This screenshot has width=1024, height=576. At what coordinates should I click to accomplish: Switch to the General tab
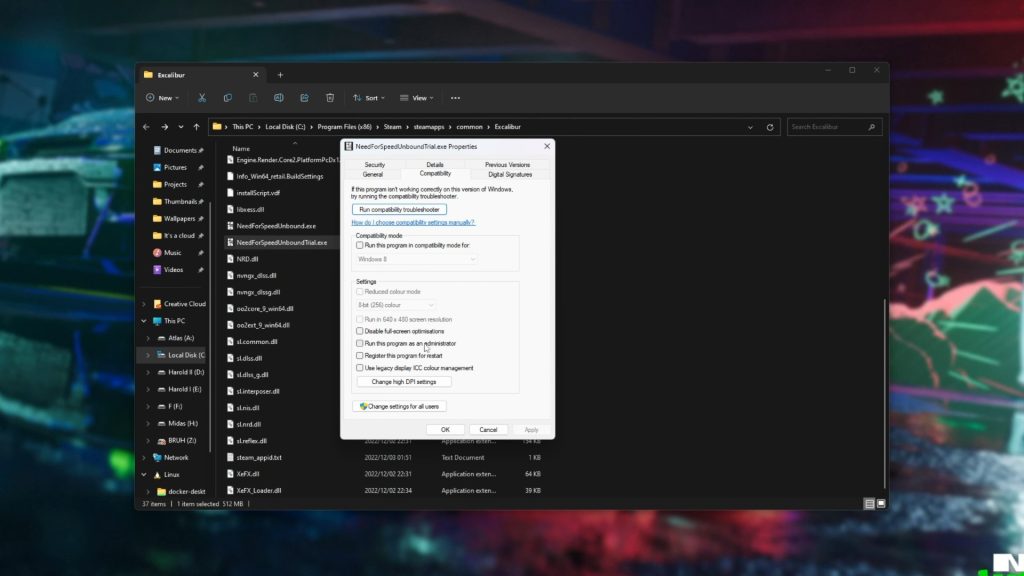click(373, 174)
